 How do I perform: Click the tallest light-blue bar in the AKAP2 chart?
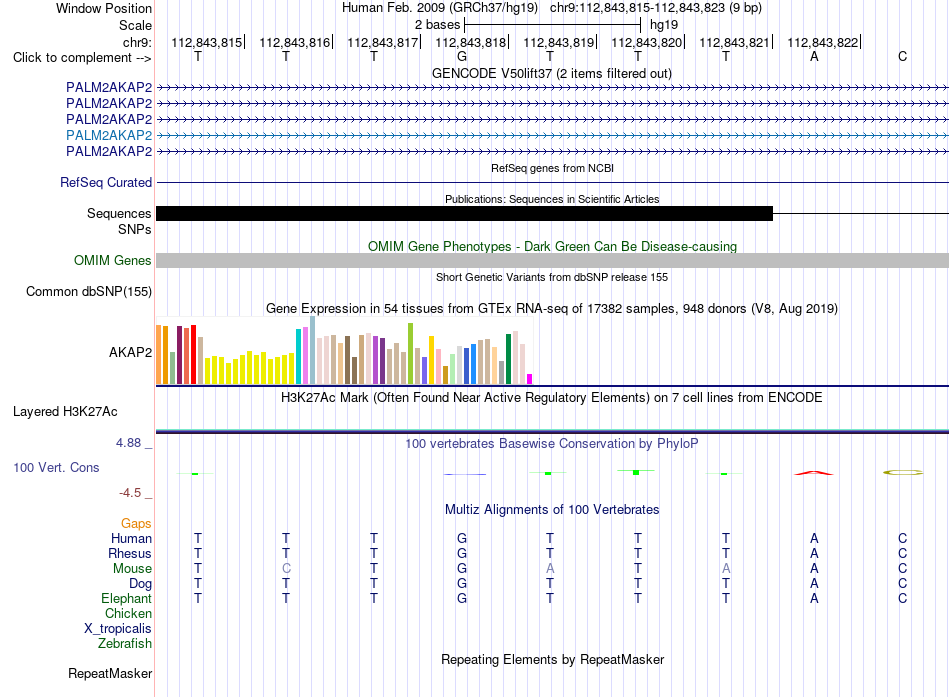click(x=313, y=350)
